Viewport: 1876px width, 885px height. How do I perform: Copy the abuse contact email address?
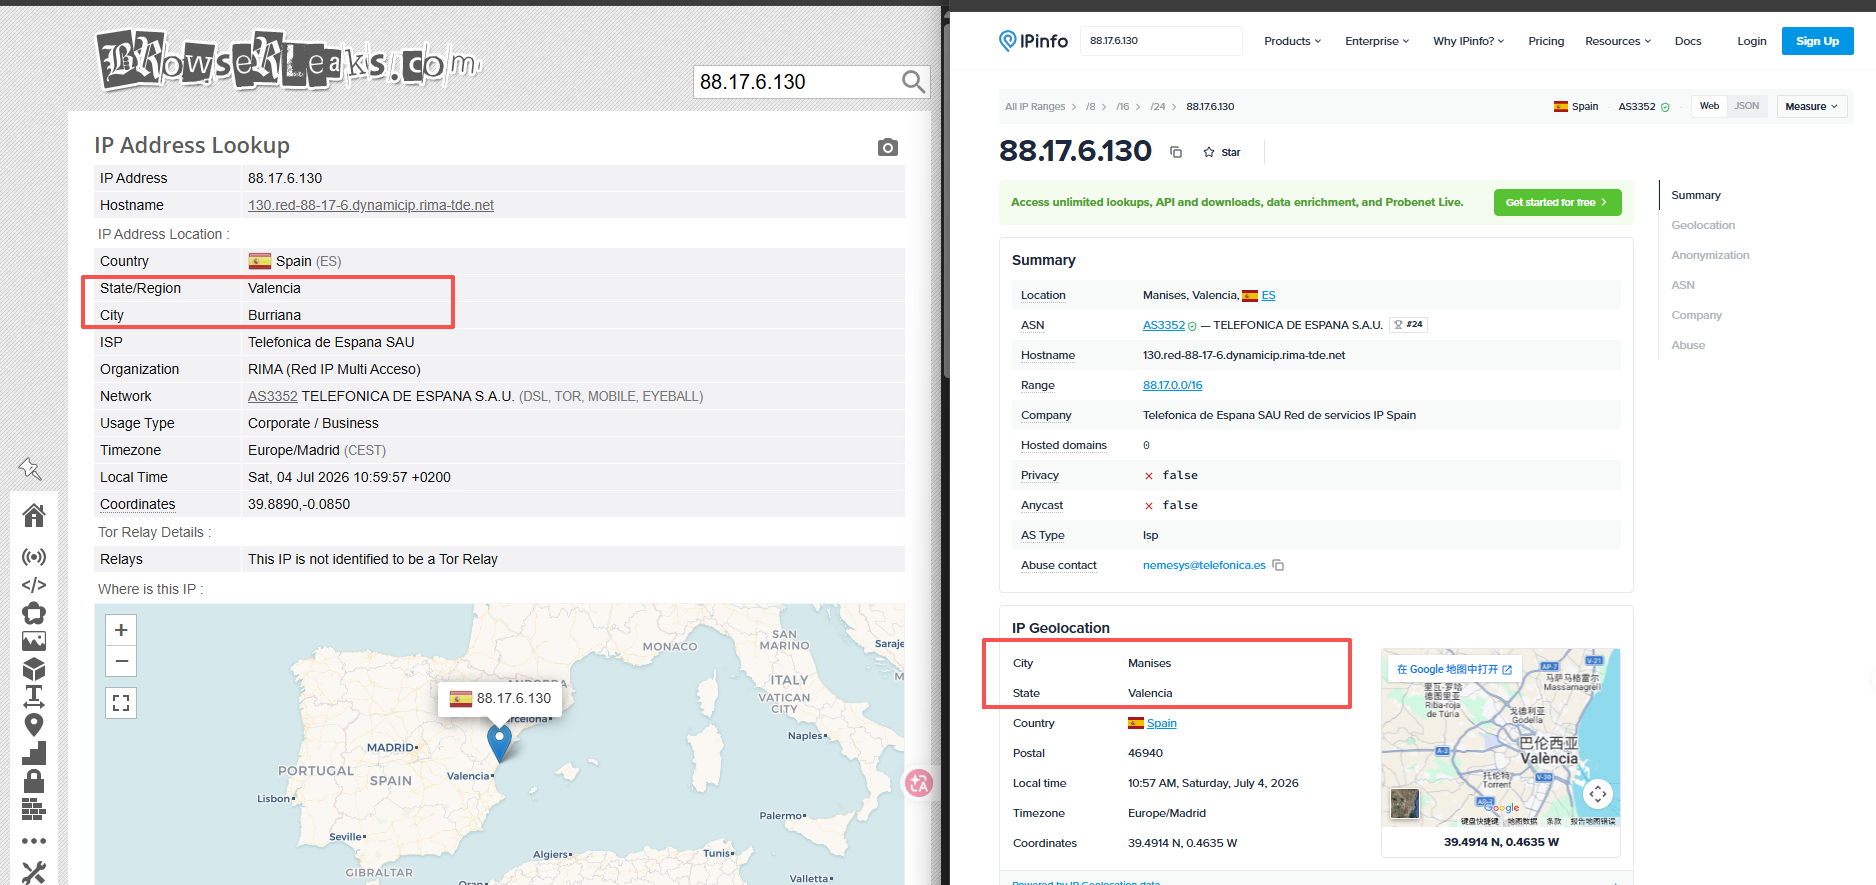click(1278, 565)
